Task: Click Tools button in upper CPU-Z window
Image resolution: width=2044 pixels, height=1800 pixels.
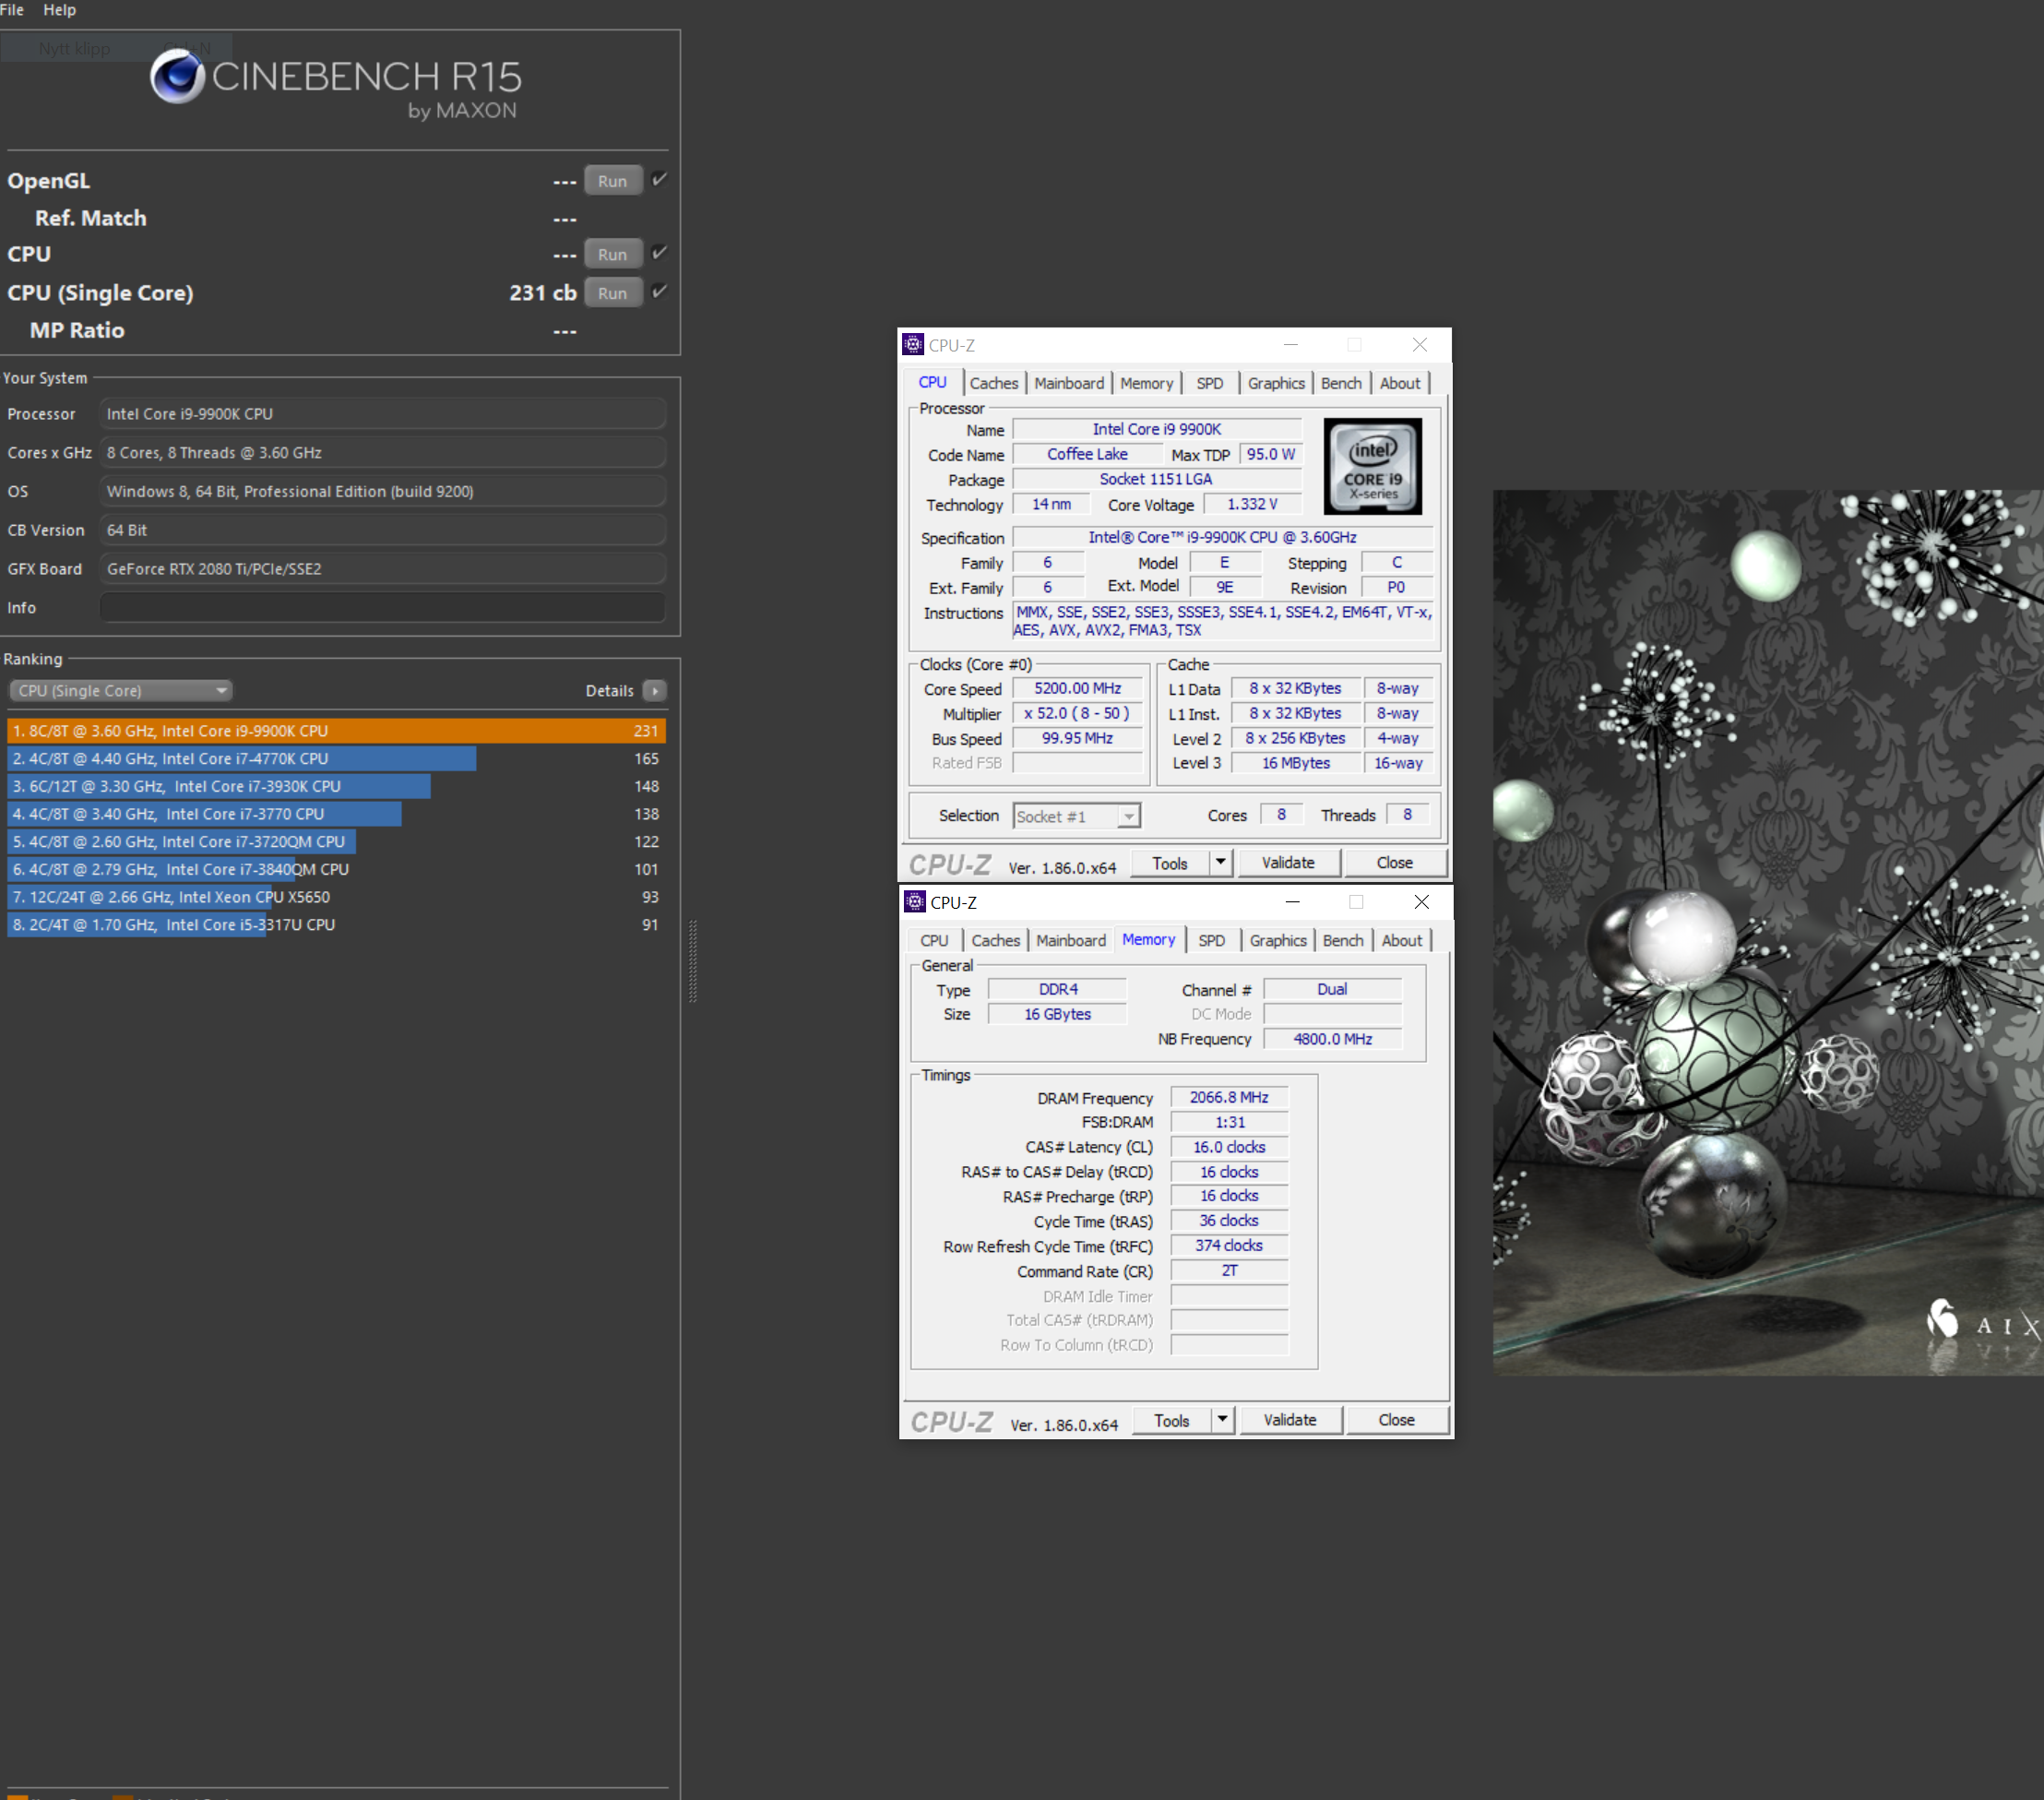Action: (x=1170, y=864)
